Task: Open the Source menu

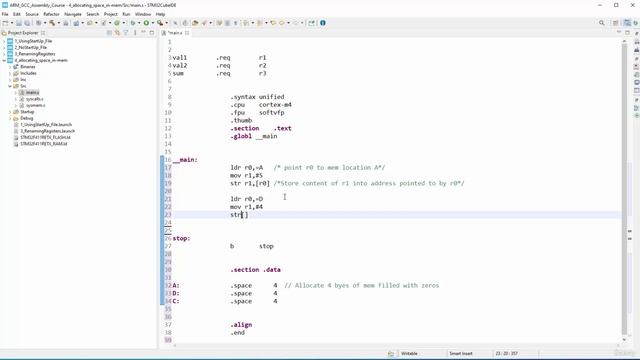Action: (32, 14)
